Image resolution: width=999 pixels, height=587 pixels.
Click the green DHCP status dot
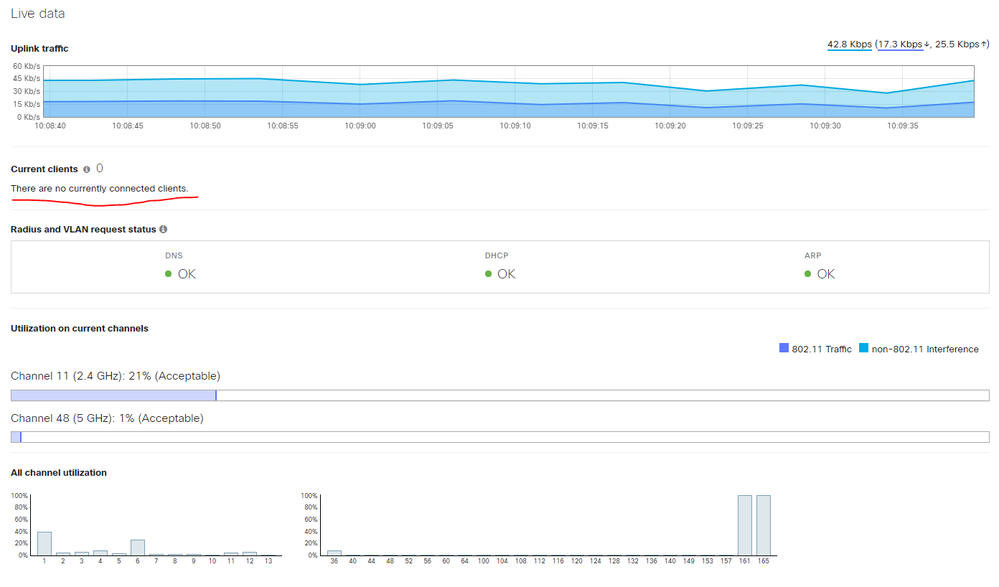tap(489, 274)
